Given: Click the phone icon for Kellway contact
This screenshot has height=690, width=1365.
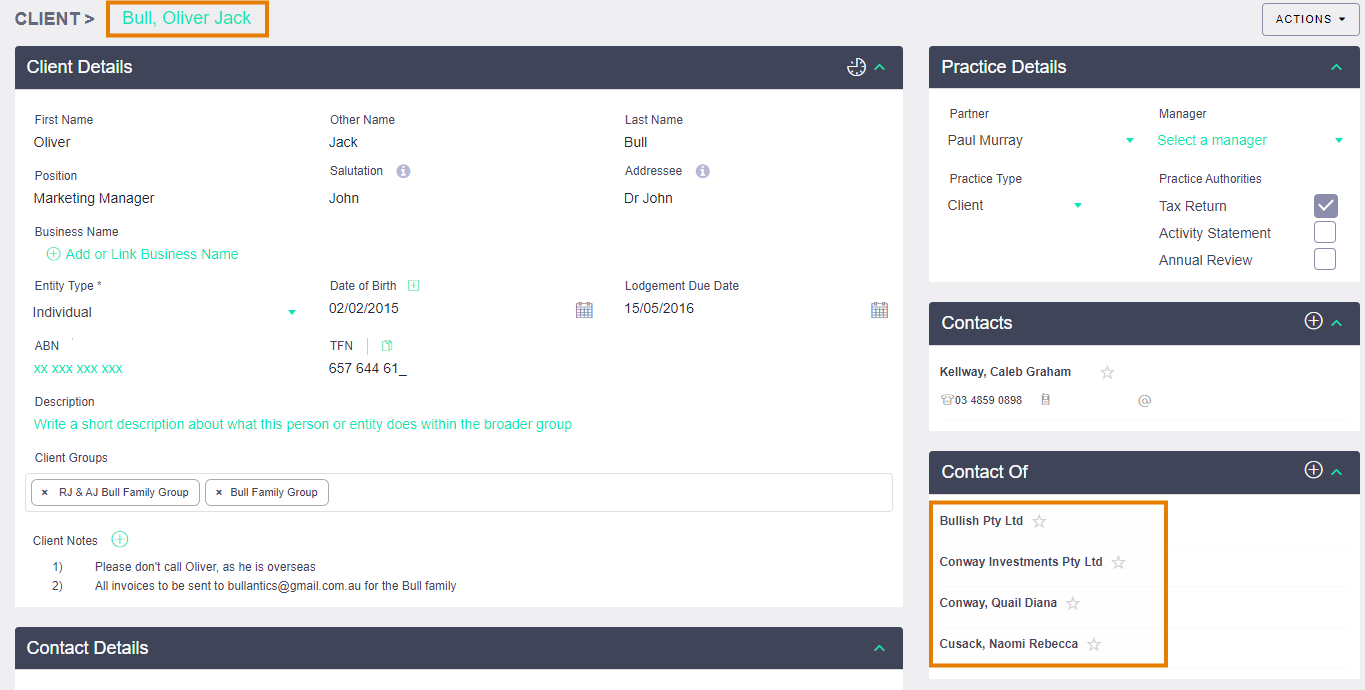Looking at the screenshot, I should coord(947,400).
